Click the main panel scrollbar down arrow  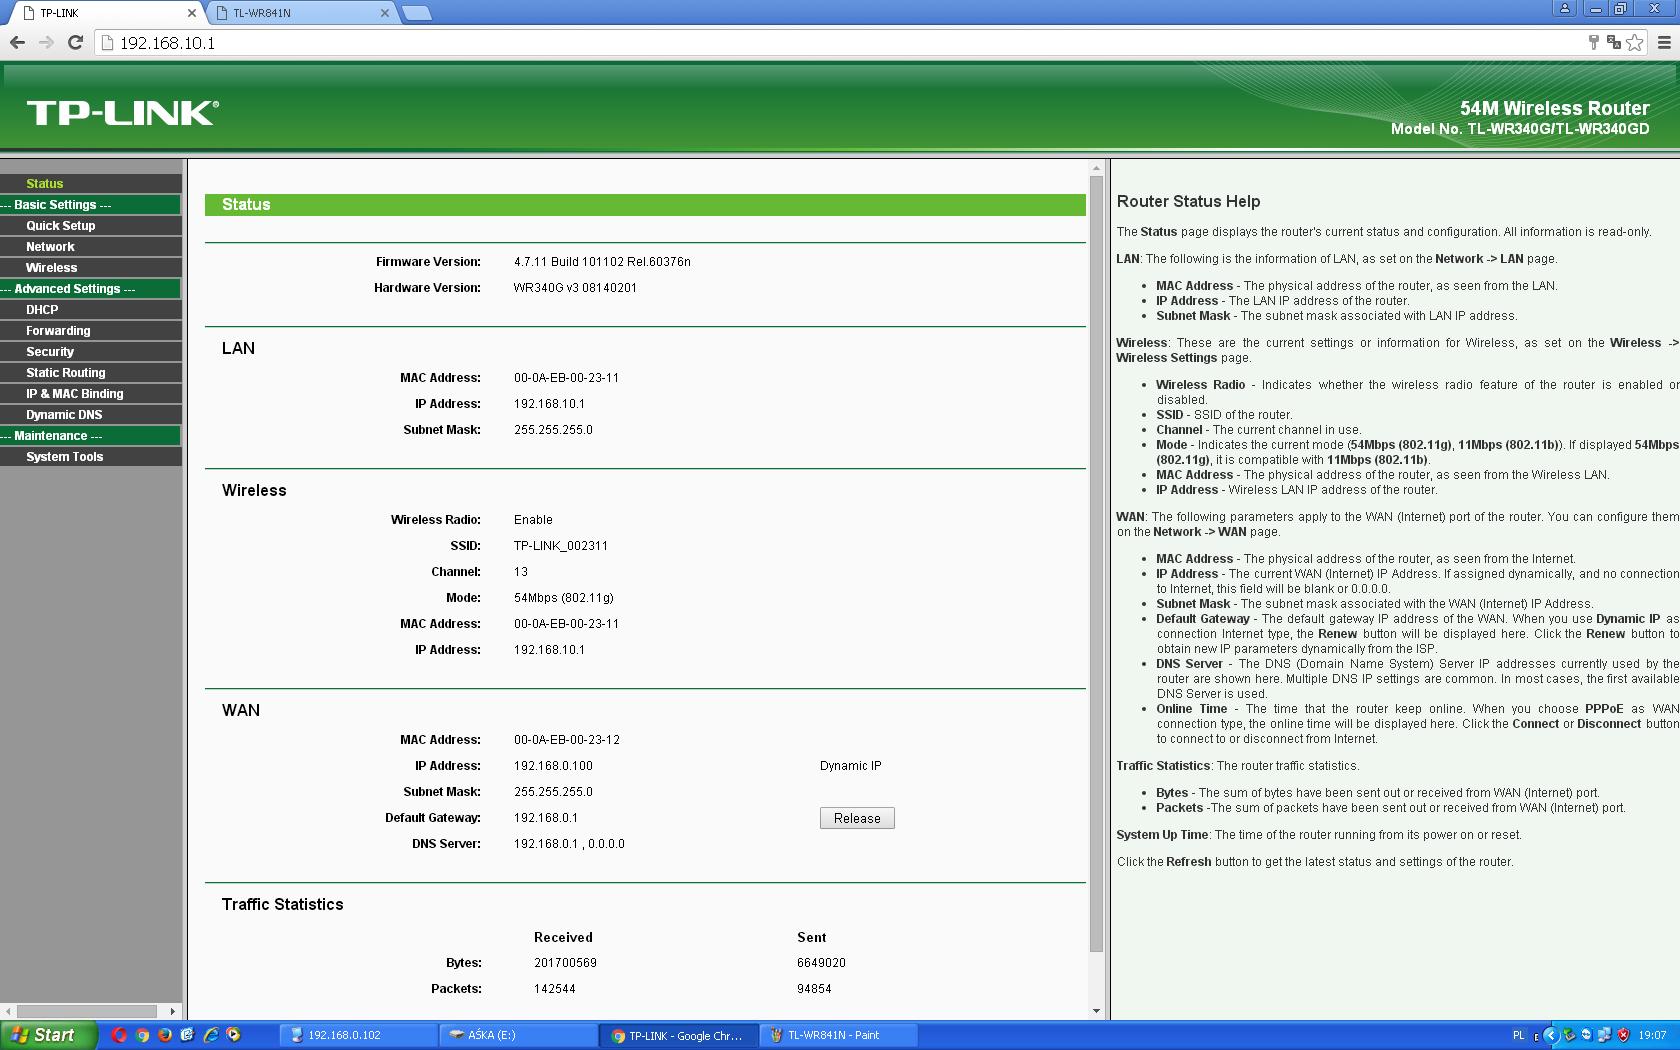coord(1096,1011)
